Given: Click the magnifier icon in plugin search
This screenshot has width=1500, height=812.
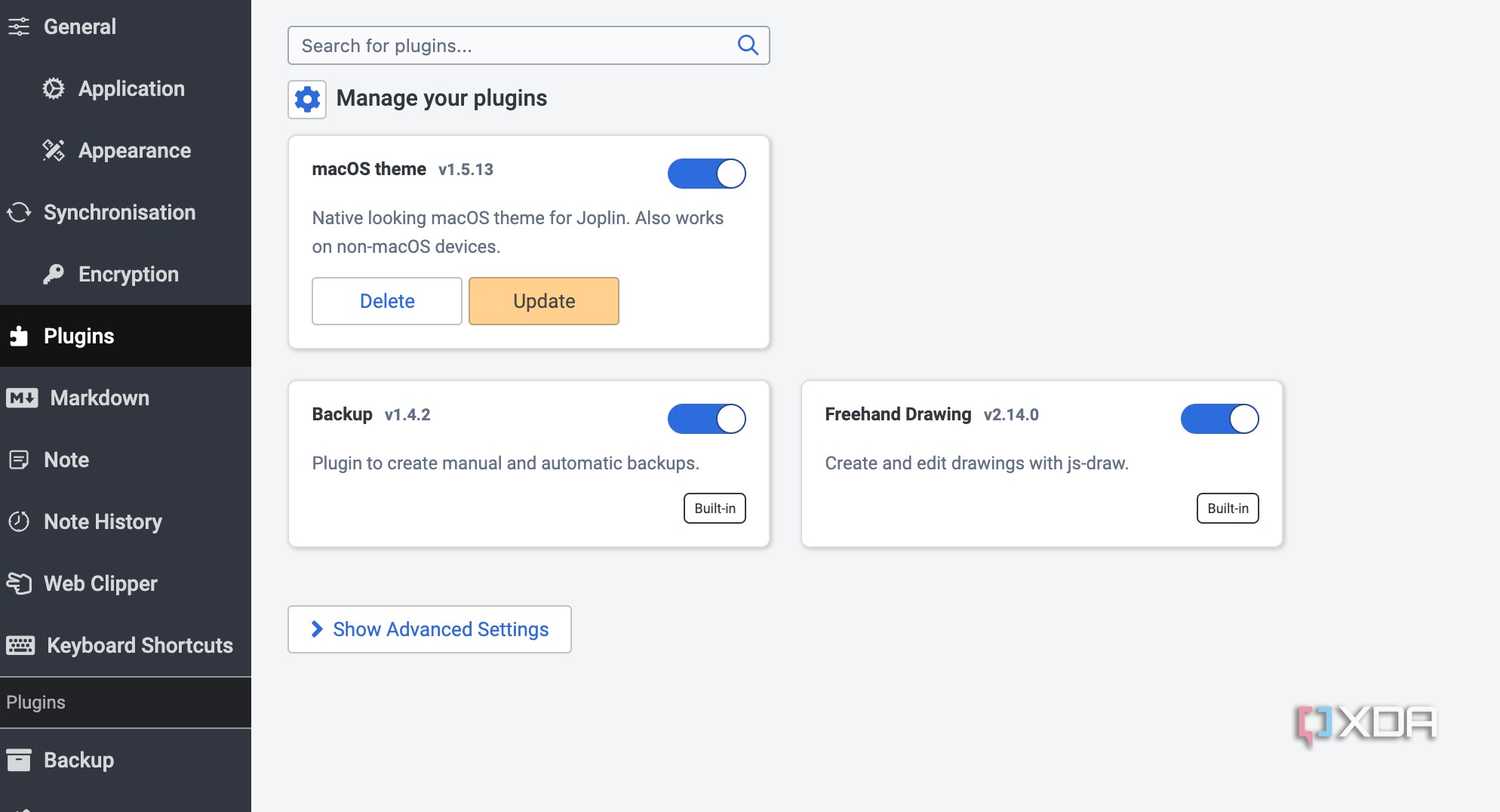Looking at the screenshot, I should coord(747,45).
